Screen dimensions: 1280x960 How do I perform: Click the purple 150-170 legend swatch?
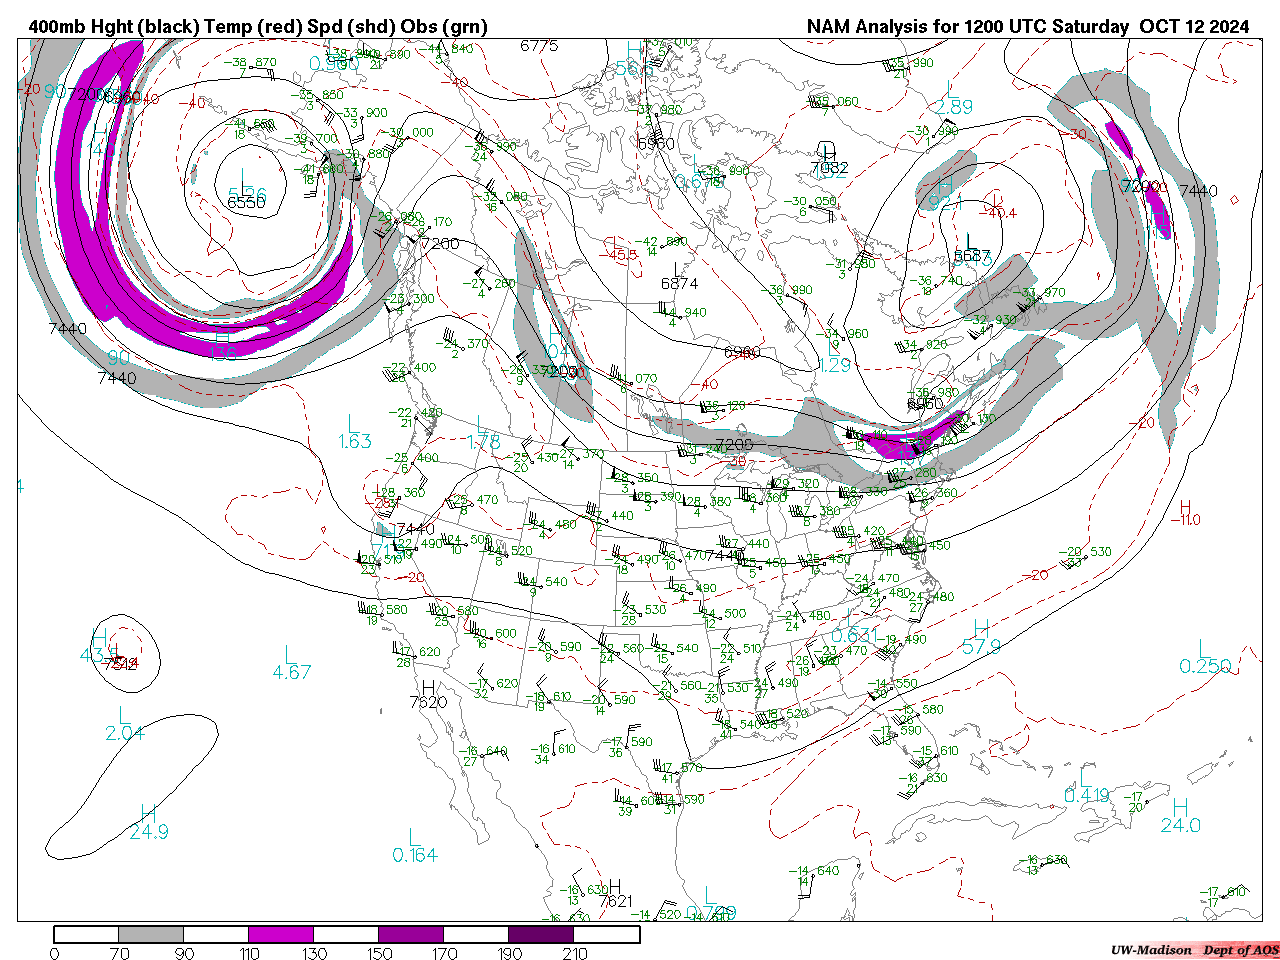point(411,935)
